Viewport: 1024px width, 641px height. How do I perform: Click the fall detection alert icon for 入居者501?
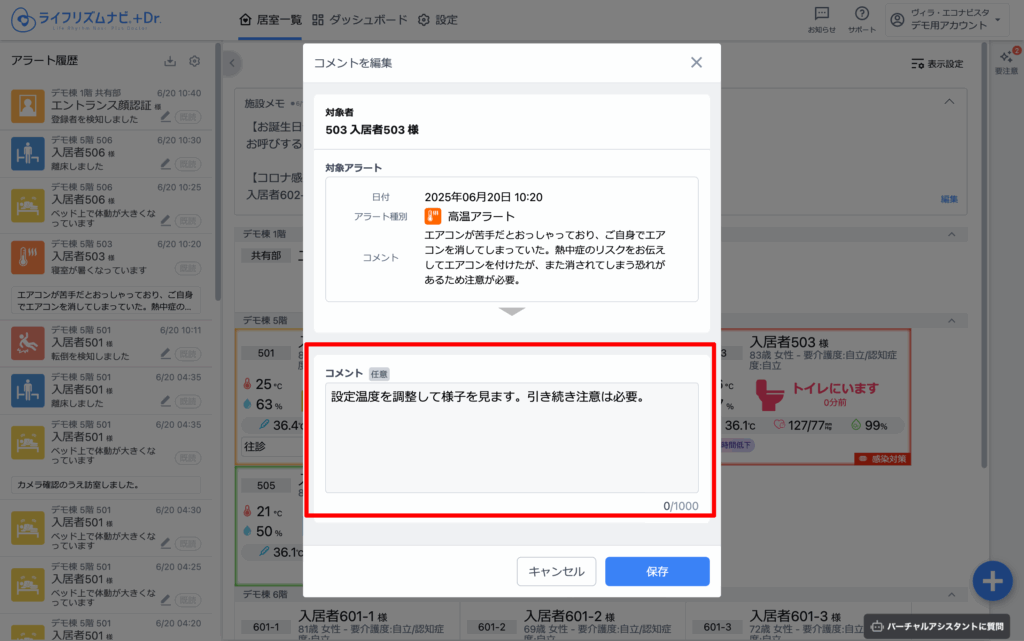click(27, 343)
